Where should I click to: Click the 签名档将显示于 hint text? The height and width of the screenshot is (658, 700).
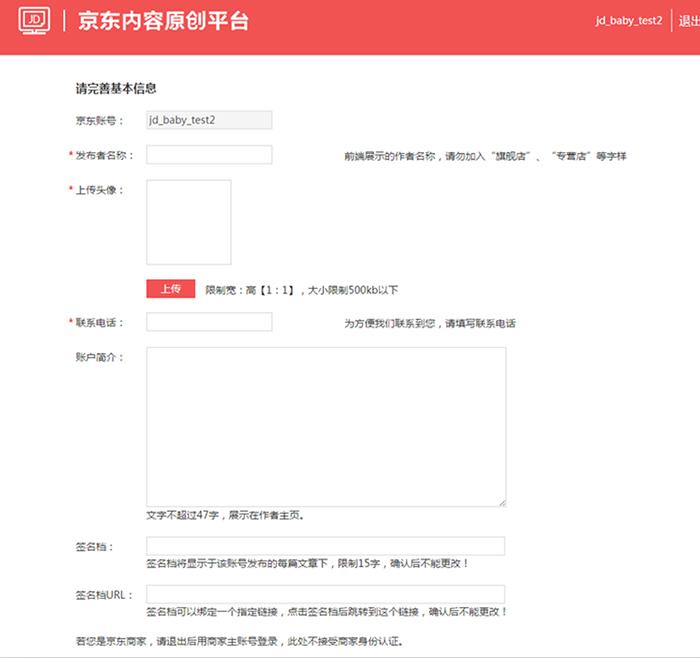308,563
